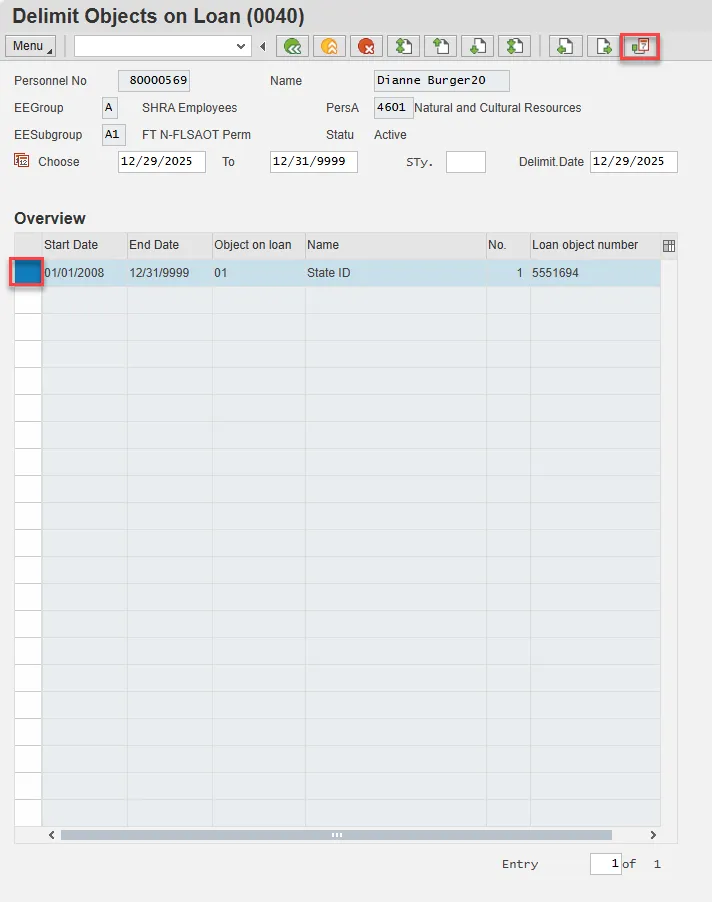Click the Name column header in Overview

point(396,245)
